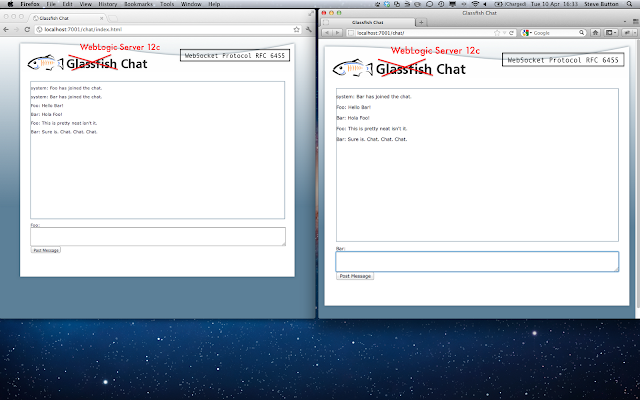Click the Firefox search magnifier icon
This screenshot has width=640, height=400.
(x=582, y=33)
